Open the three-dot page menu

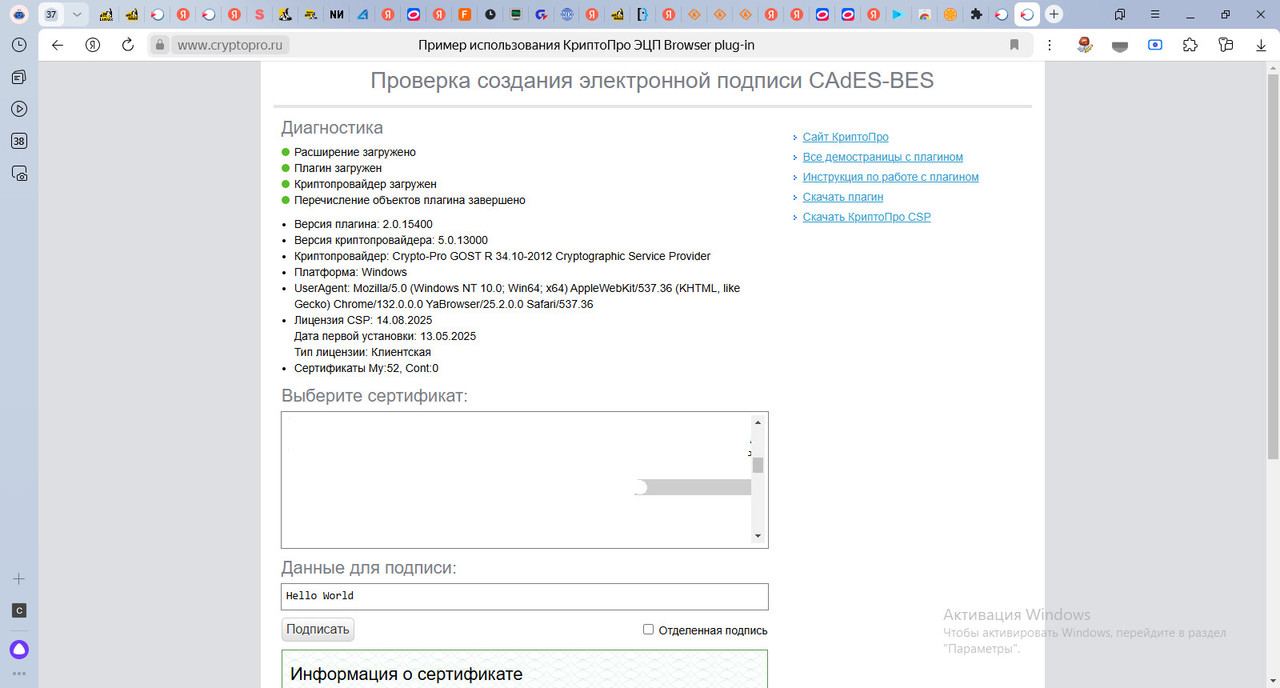click(x=1049, y=45)
